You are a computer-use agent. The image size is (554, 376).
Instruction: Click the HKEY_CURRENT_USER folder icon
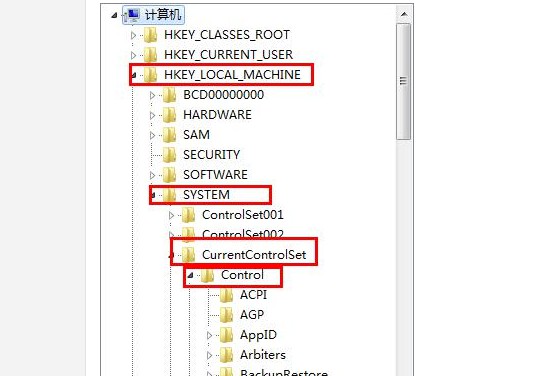tap(151, 55)
